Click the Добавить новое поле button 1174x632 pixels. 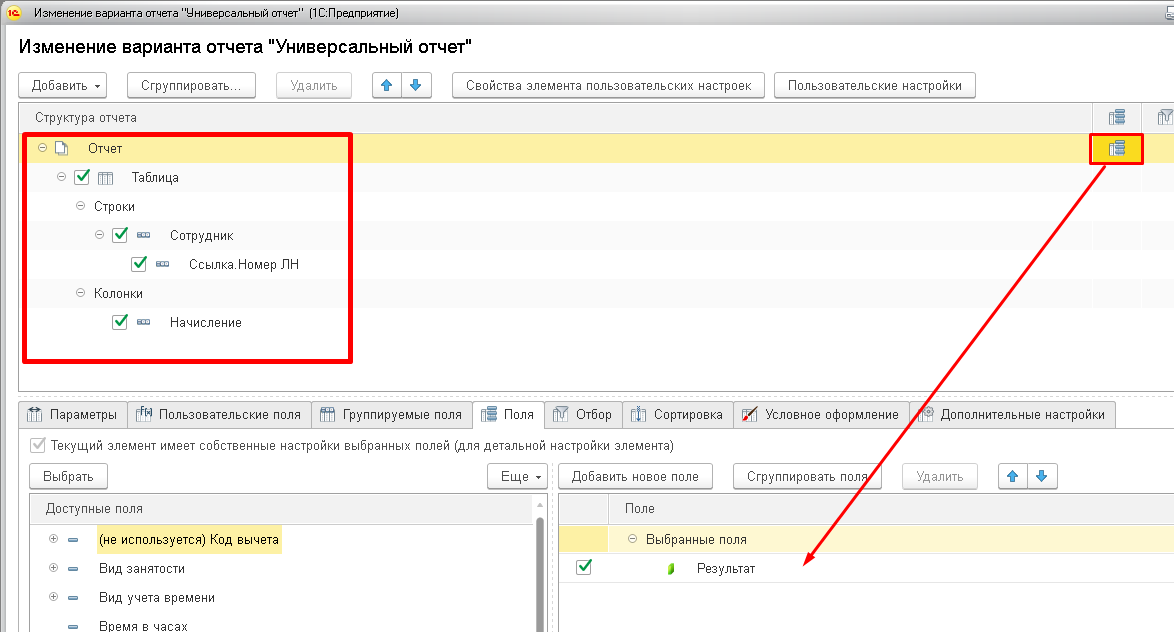point(635,476)
